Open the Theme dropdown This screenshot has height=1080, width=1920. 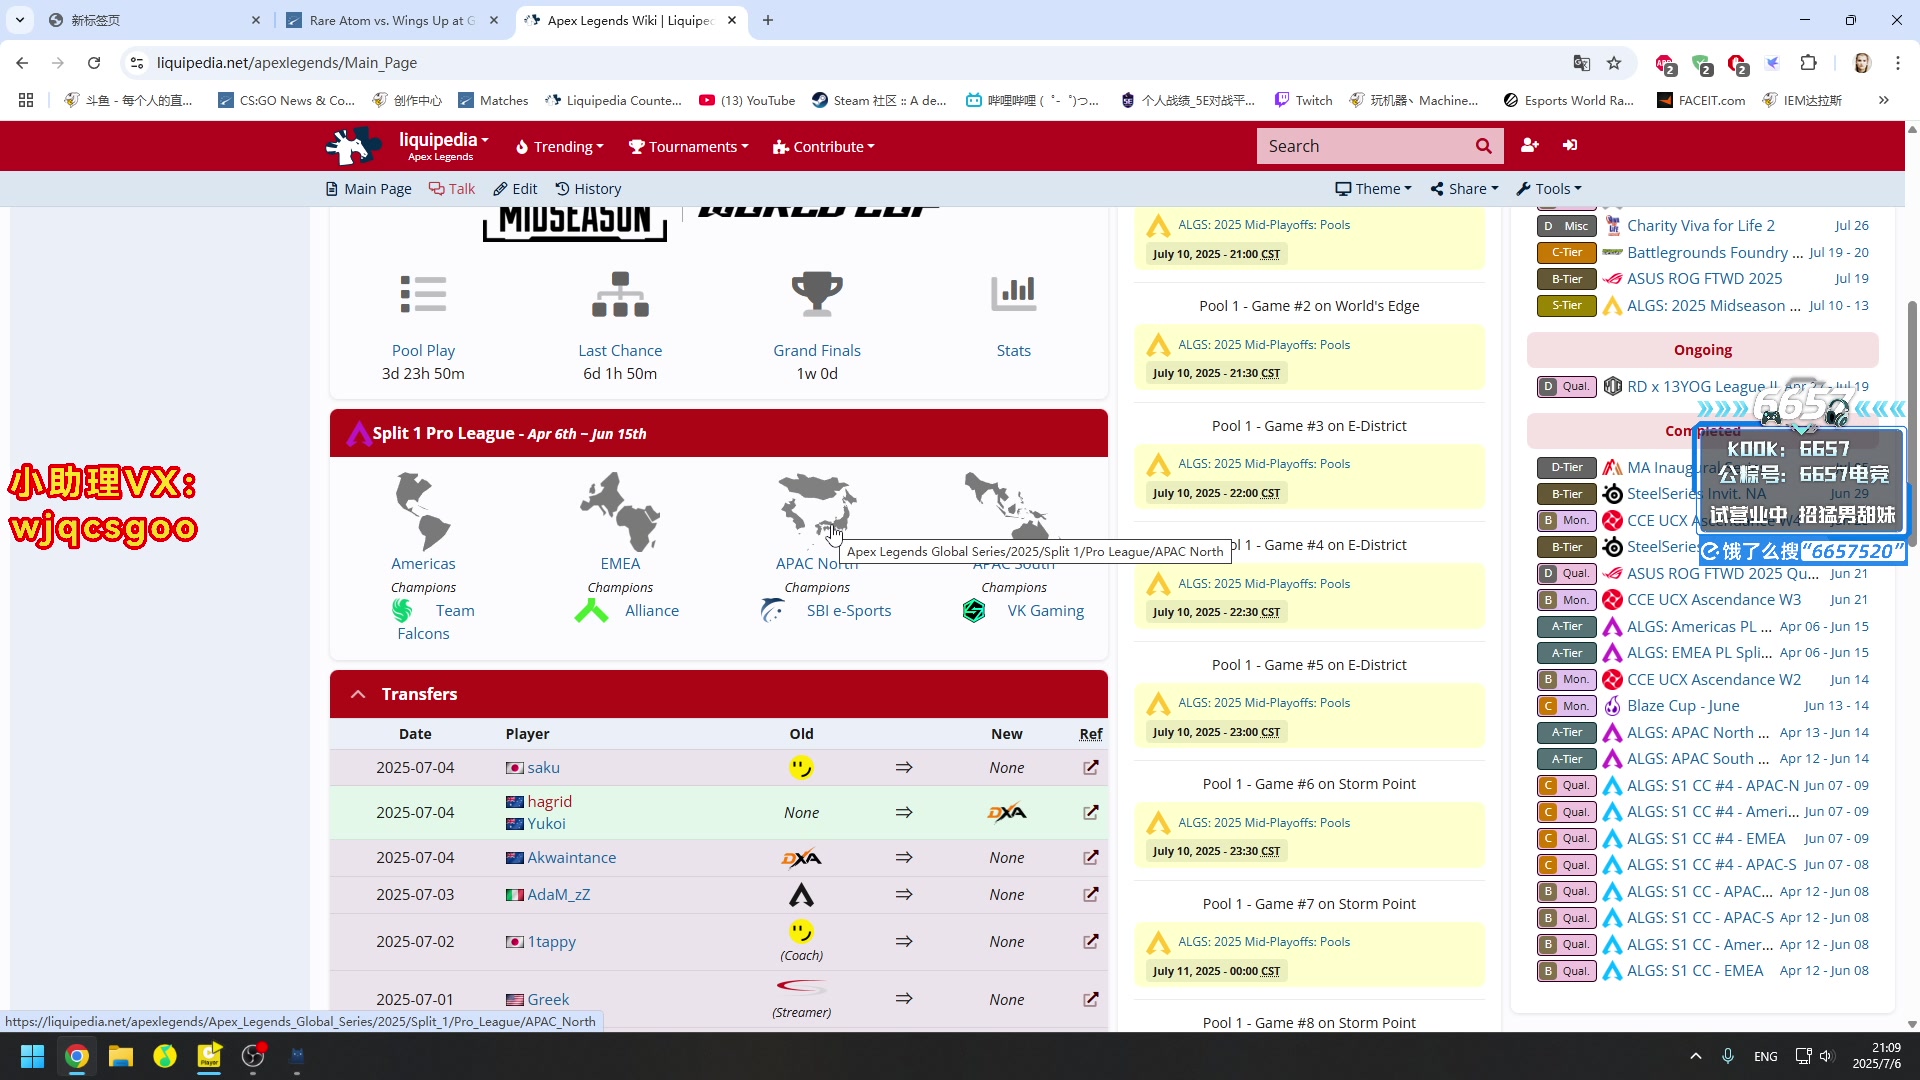click(x=1374, y=189)
